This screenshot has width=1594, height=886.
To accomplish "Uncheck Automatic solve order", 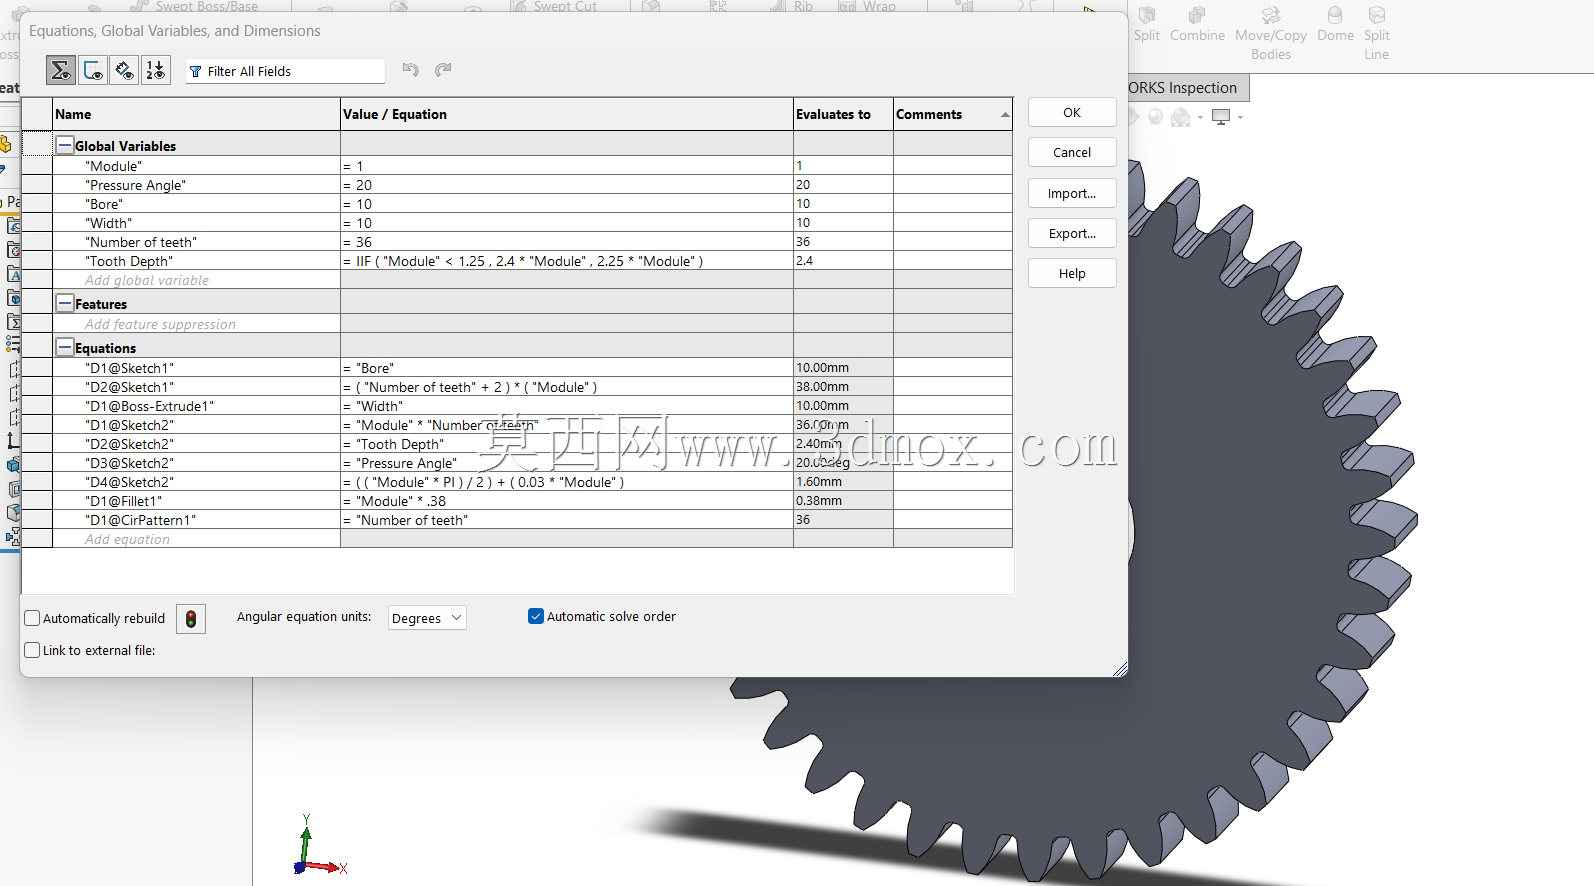I will point(536,617).
